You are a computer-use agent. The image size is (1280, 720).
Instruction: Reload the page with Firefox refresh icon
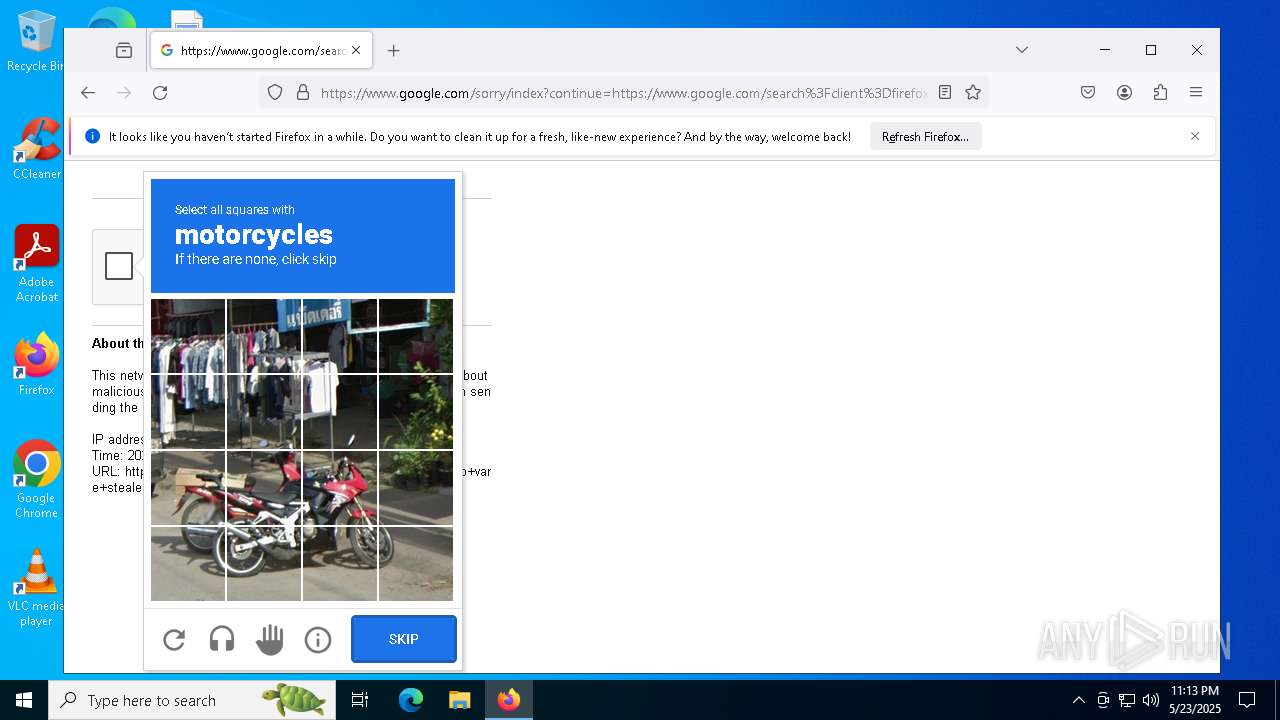coord(160,93)
